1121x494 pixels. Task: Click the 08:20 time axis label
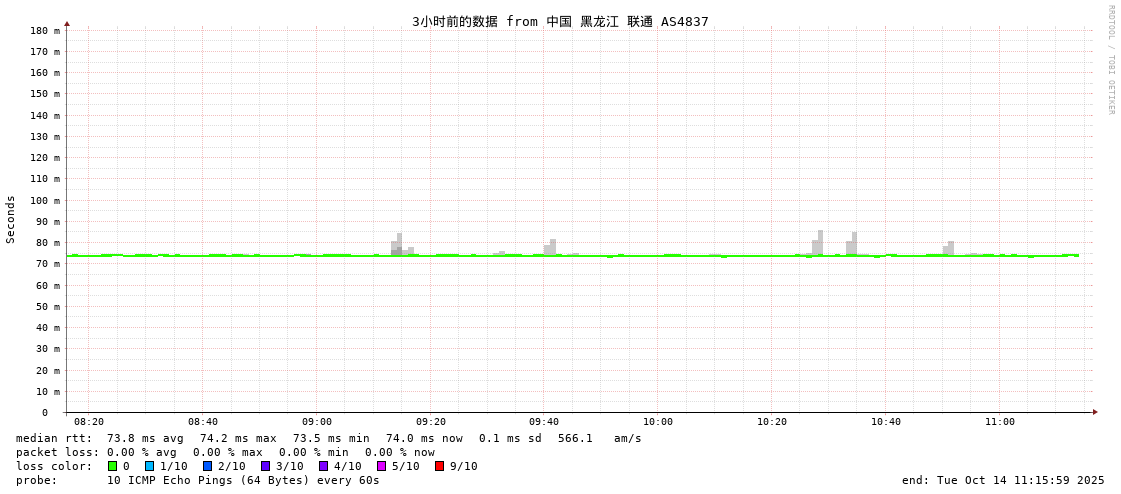click(x=89, y=422)
